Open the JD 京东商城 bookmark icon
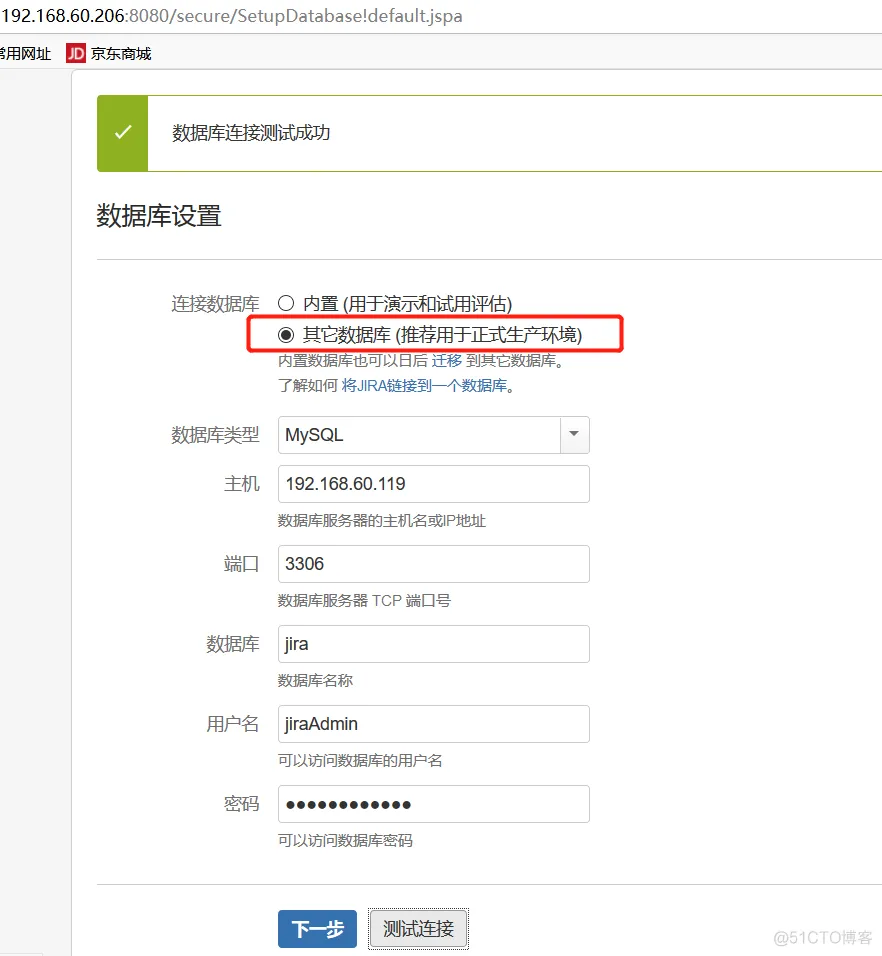Viewport: 882px width, 956px height. (x=76, y=54)
